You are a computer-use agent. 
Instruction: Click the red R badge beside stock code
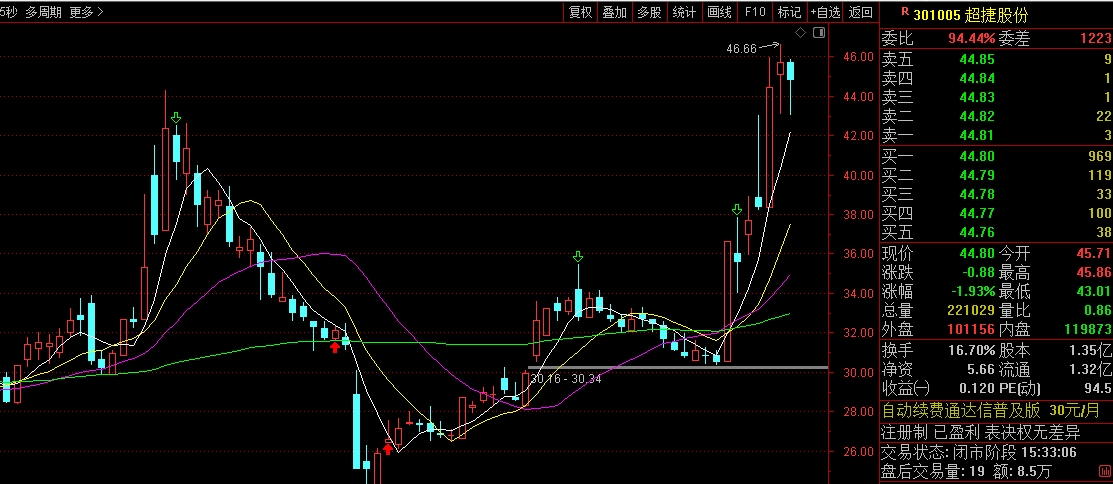[904, 11]
